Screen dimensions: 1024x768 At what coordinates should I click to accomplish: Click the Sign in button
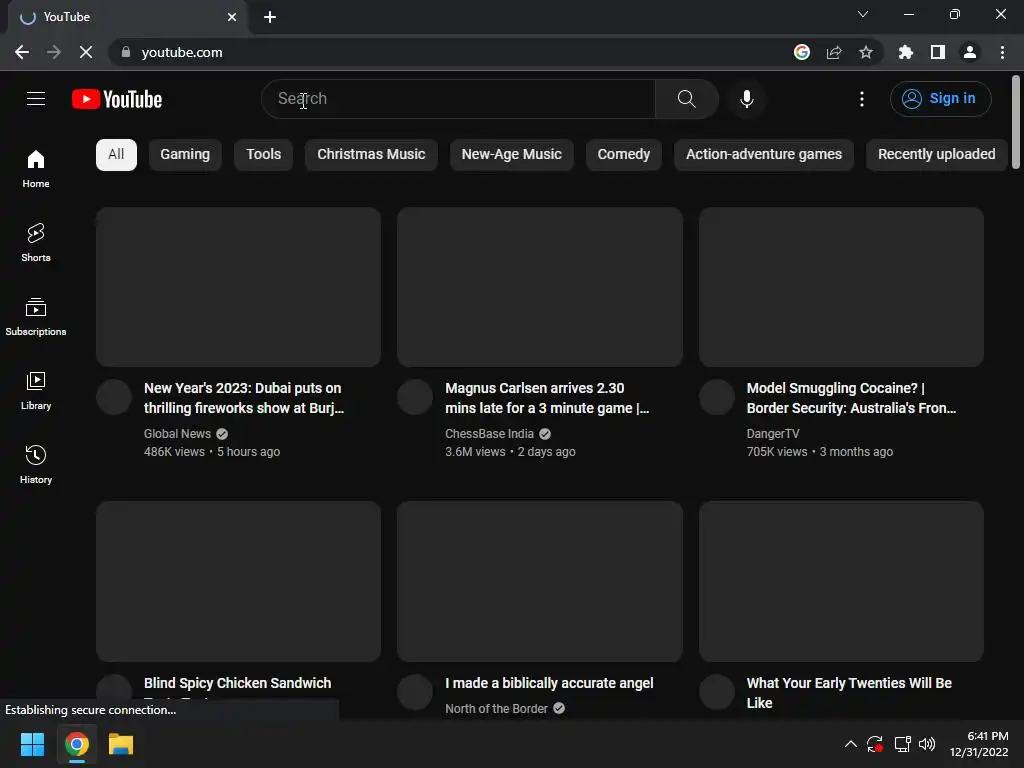pyautogui.click(x=940, y=99)
